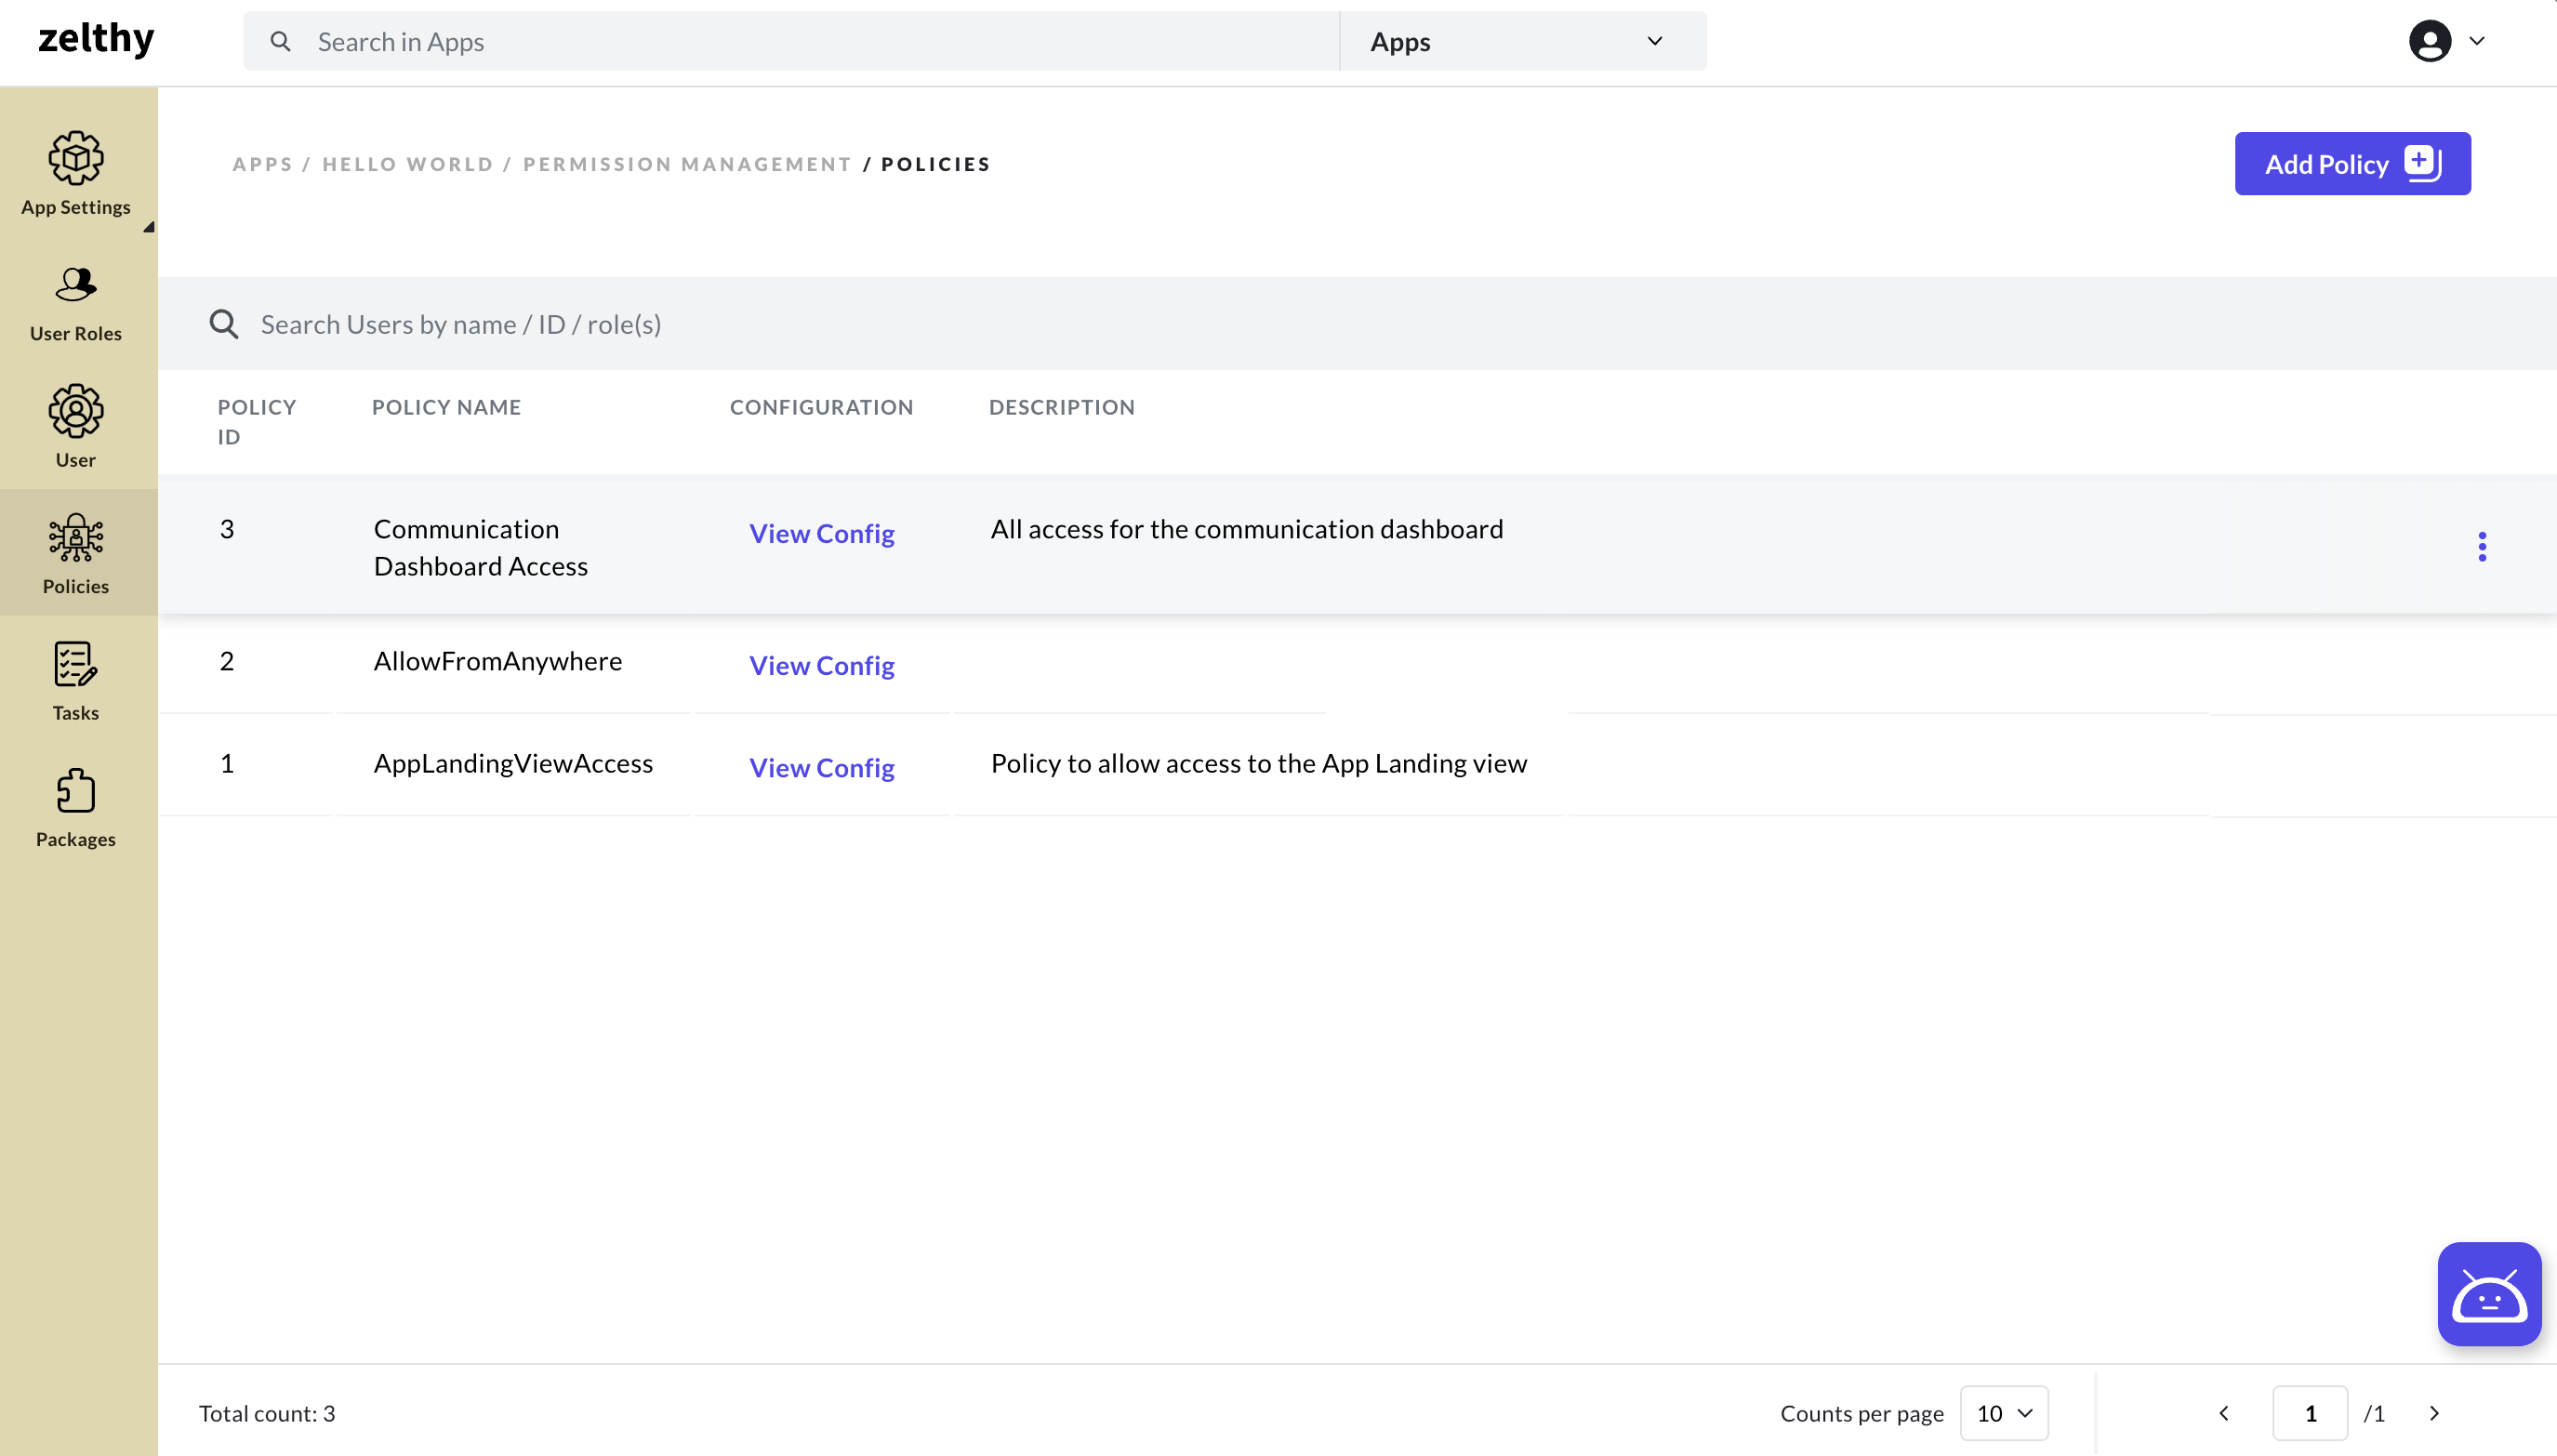Screen dimensions: 2557x1456
Task: Click the top search magnifier icon
Action: (281, 41)
